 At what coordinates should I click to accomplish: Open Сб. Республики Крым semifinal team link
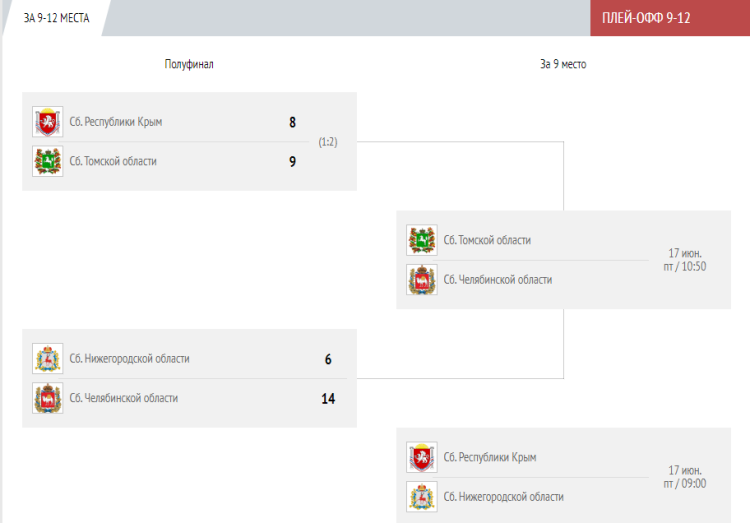coord(116,122)
